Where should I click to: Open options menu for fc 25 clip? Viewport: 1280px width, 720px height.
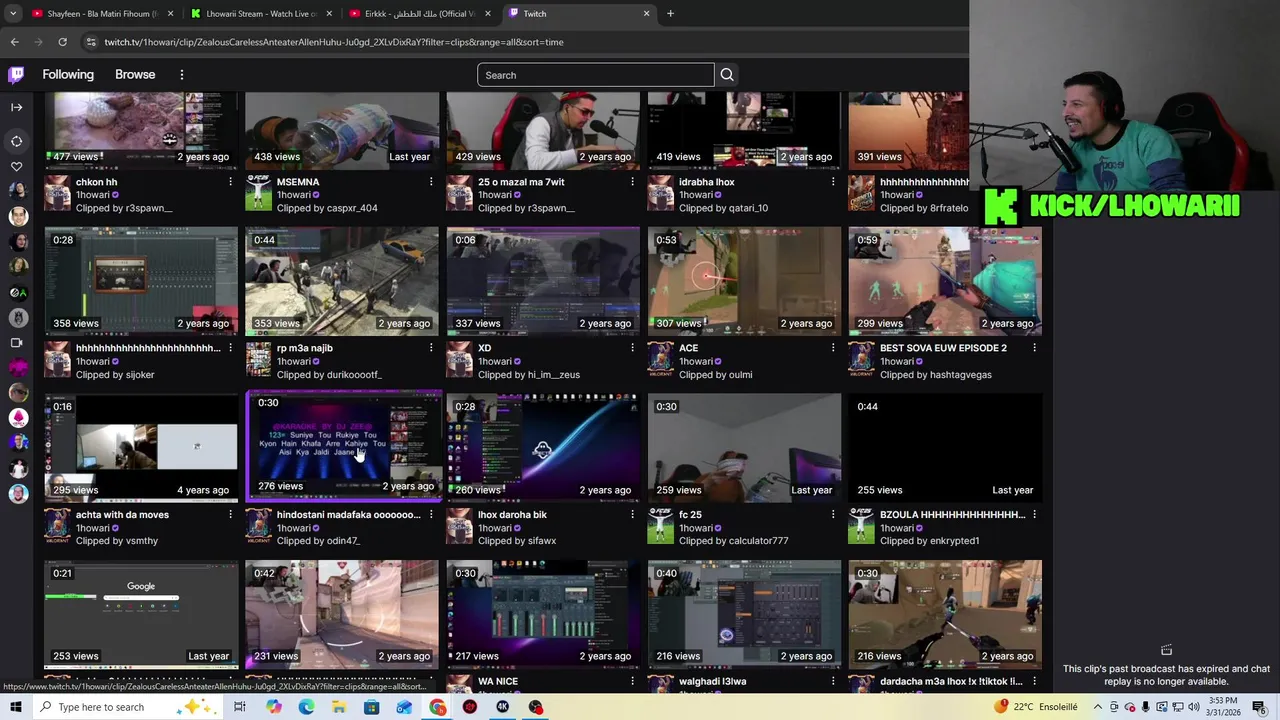coord(833,514)
